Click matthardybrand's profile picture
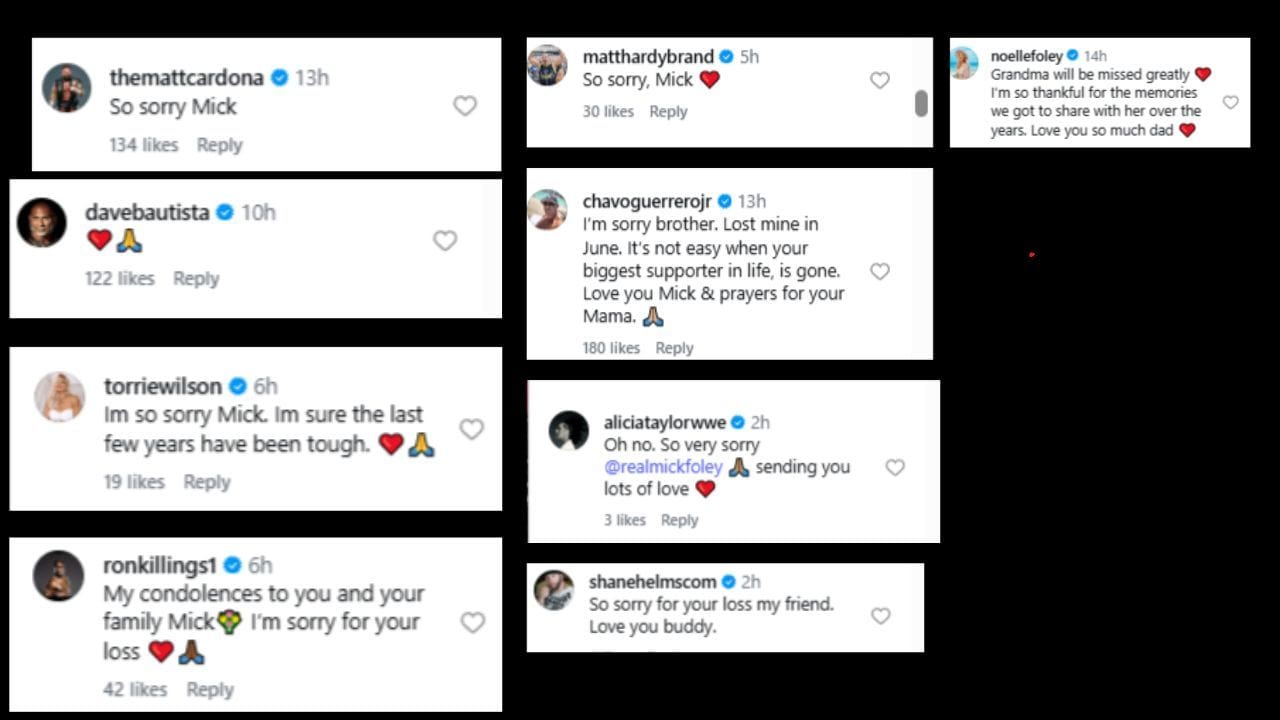 [x=548, y=66]
